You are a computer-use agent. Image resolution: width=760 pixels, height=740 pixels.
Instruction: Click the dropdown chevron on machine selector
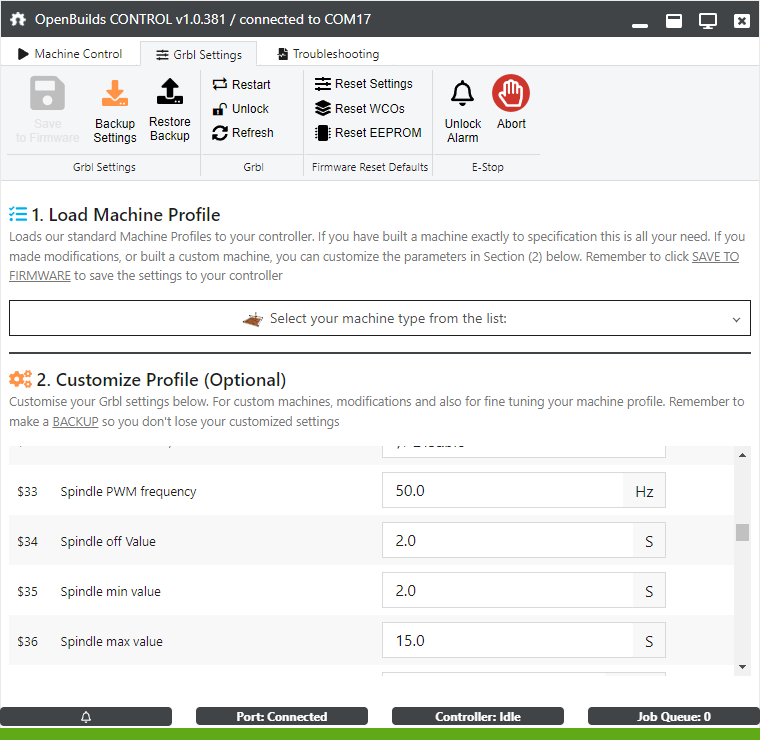[x=736, y=320]
